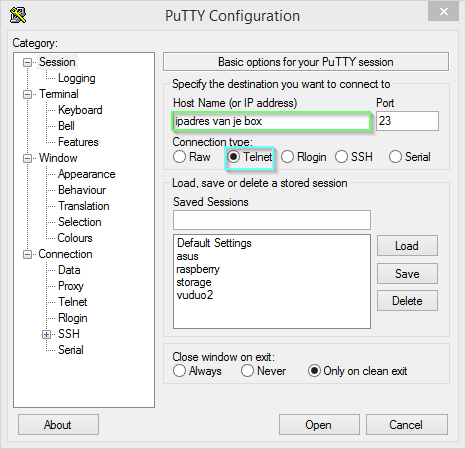Click the Save button

[x=407, y=274]
